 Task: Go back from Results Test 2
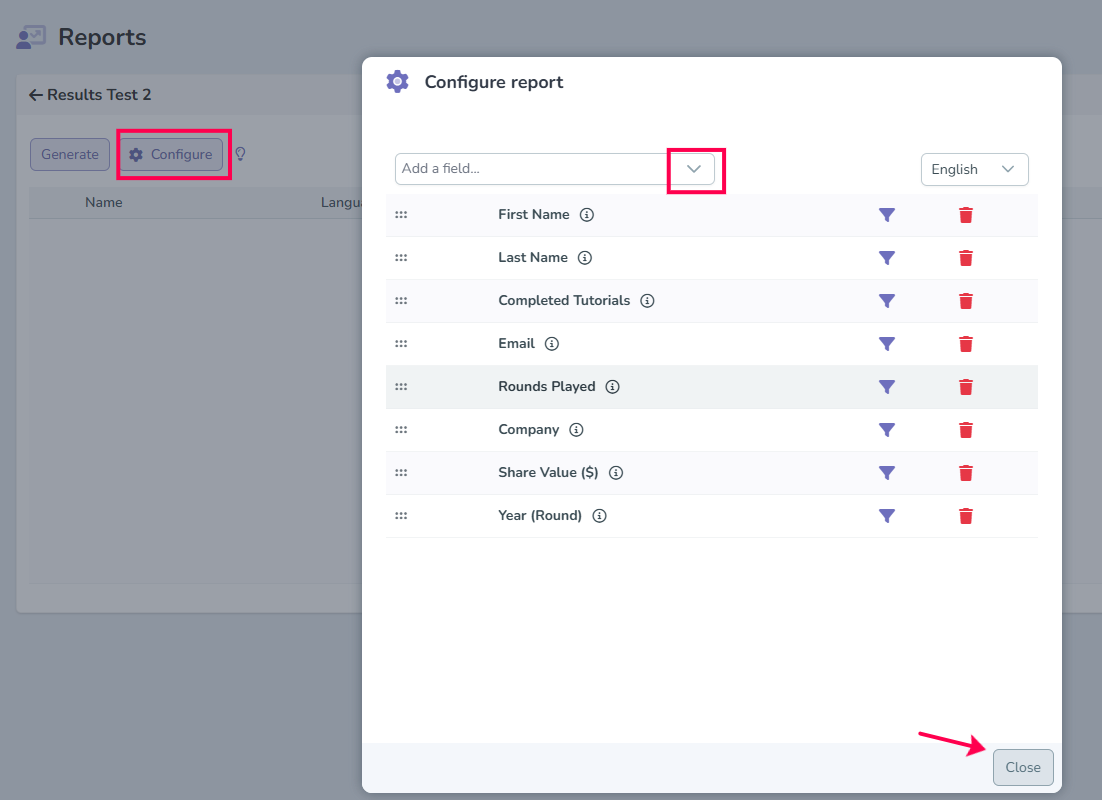click(x=36, y=95)
